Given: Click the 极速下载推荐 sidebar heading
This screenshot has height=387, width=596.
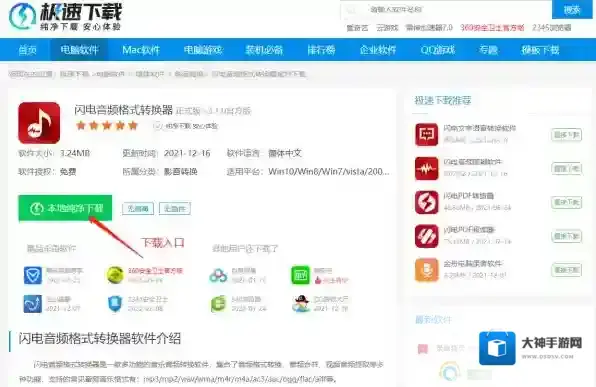Looking at the screenshot, I should coord(443,100).
